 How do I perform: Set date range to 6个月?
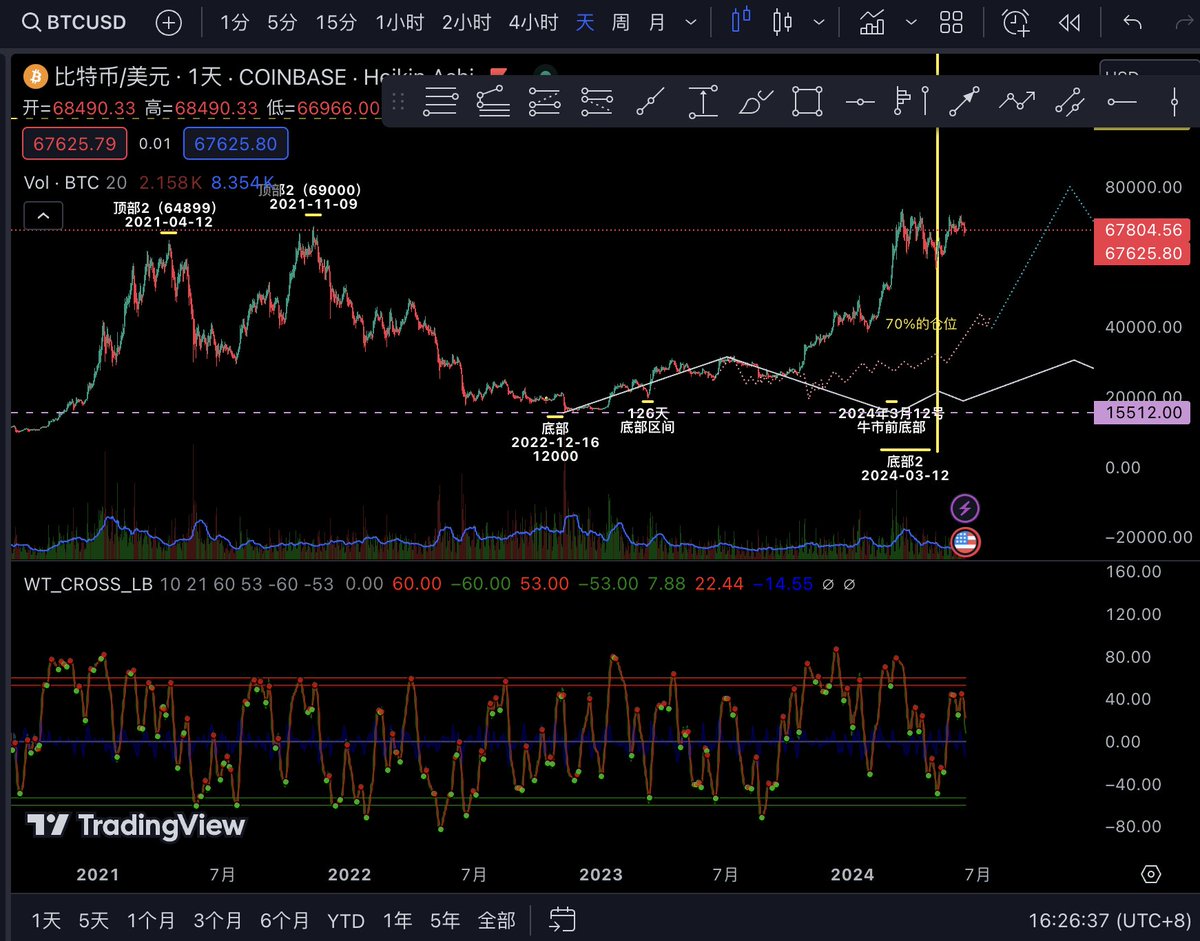click(284, 920)
